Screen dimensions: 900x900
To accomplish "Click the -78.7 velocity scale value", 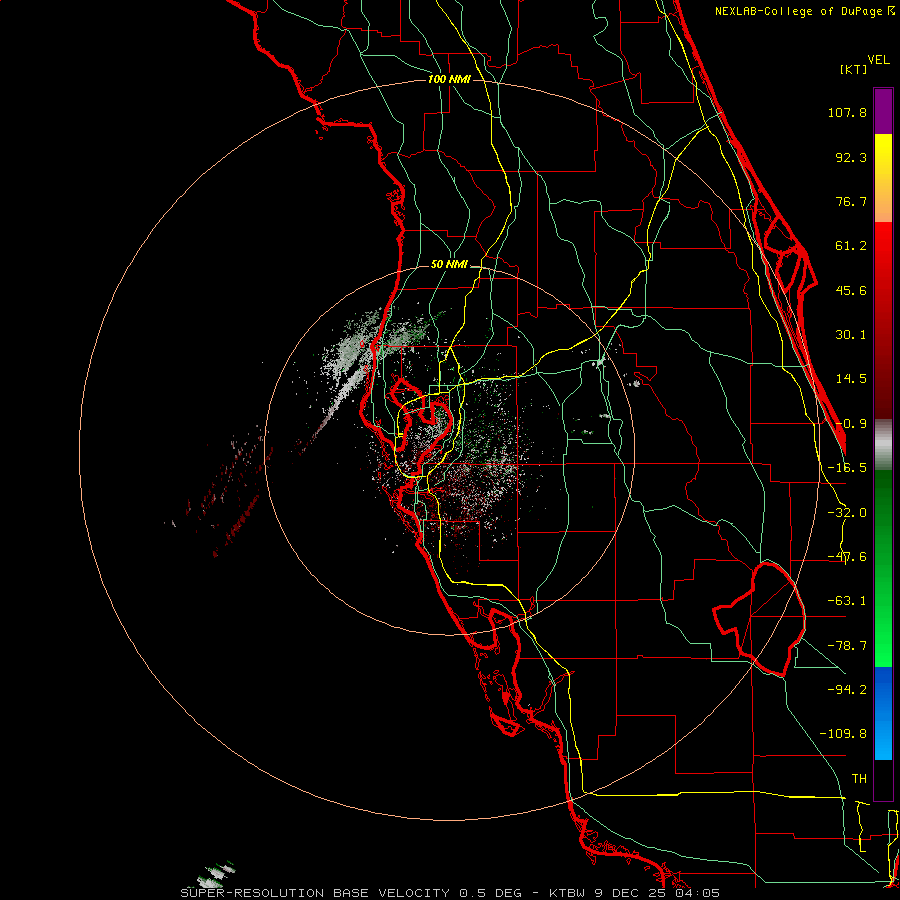I will (x=847, y=646).
